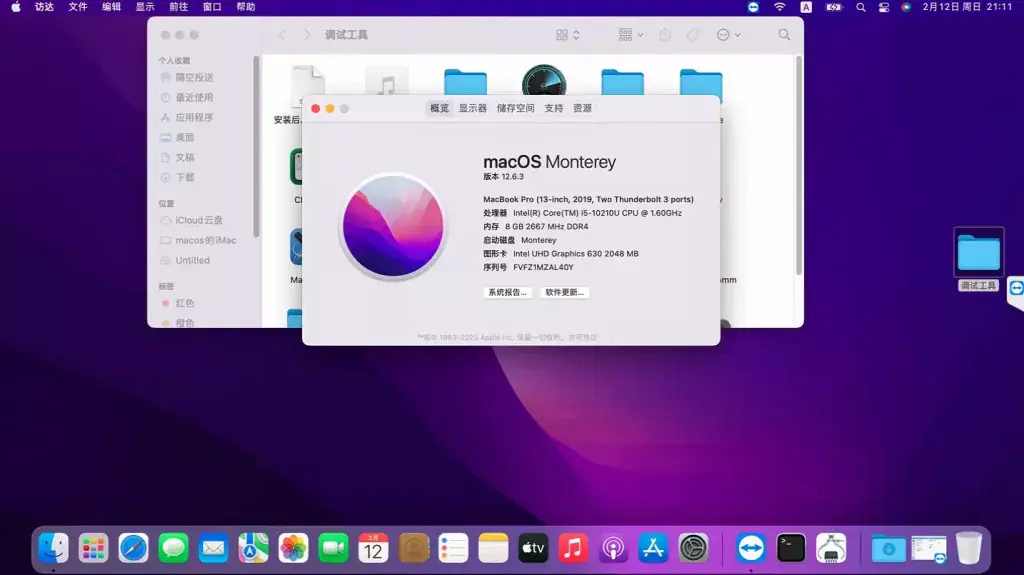Open the 编辑 menu
The width and height of the screenshot is (1024, 575).
[x=112, y=7]
